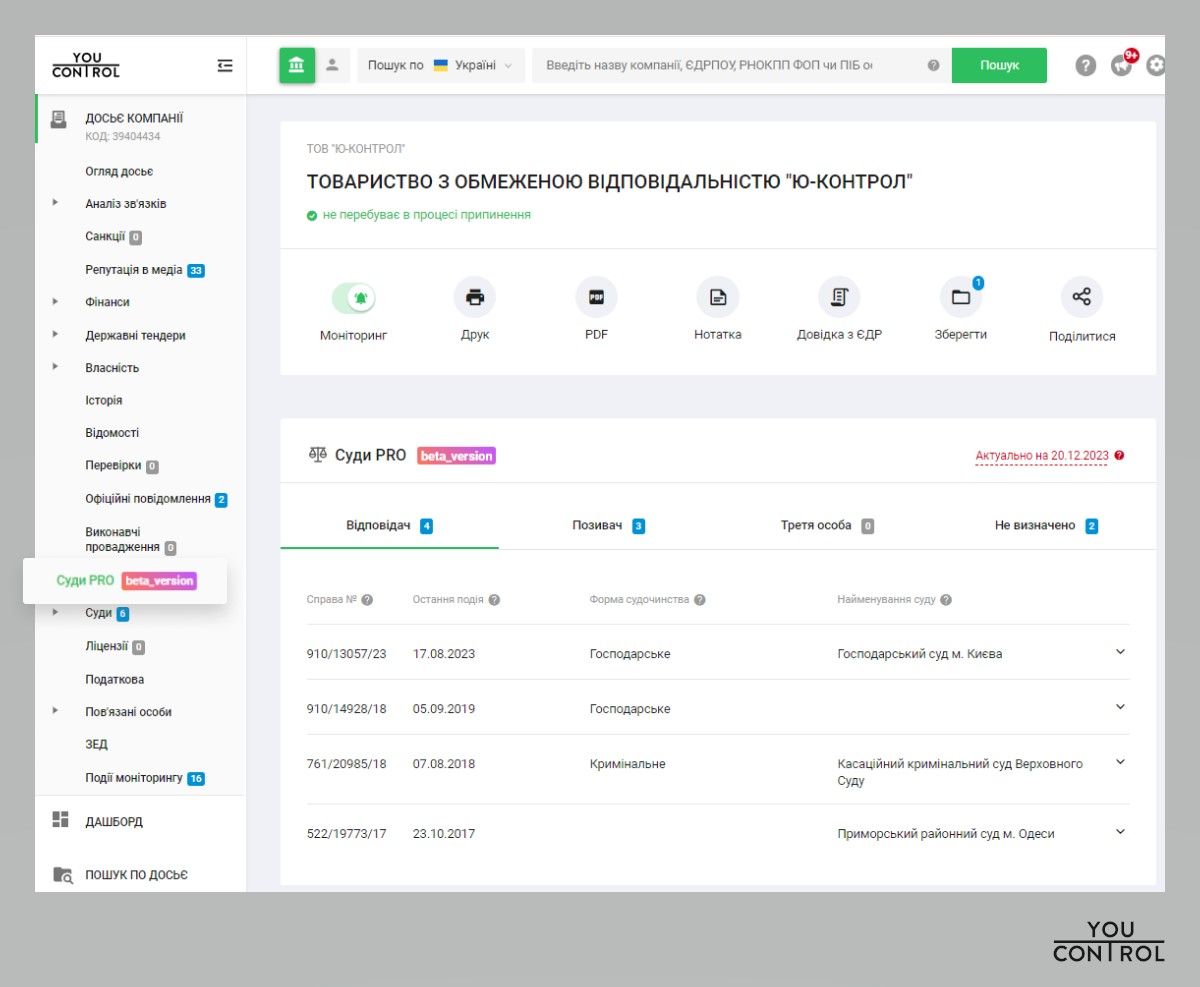Expand court case 910/13057/23 row chevron
1200x987 pixels.
click(1120, 652)
